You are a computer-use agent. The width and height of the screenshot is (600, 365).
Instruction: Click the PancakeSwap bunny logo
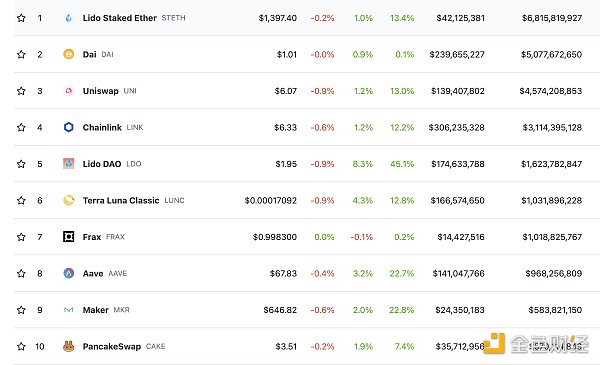pyautogui.click(x=68, y=346)
